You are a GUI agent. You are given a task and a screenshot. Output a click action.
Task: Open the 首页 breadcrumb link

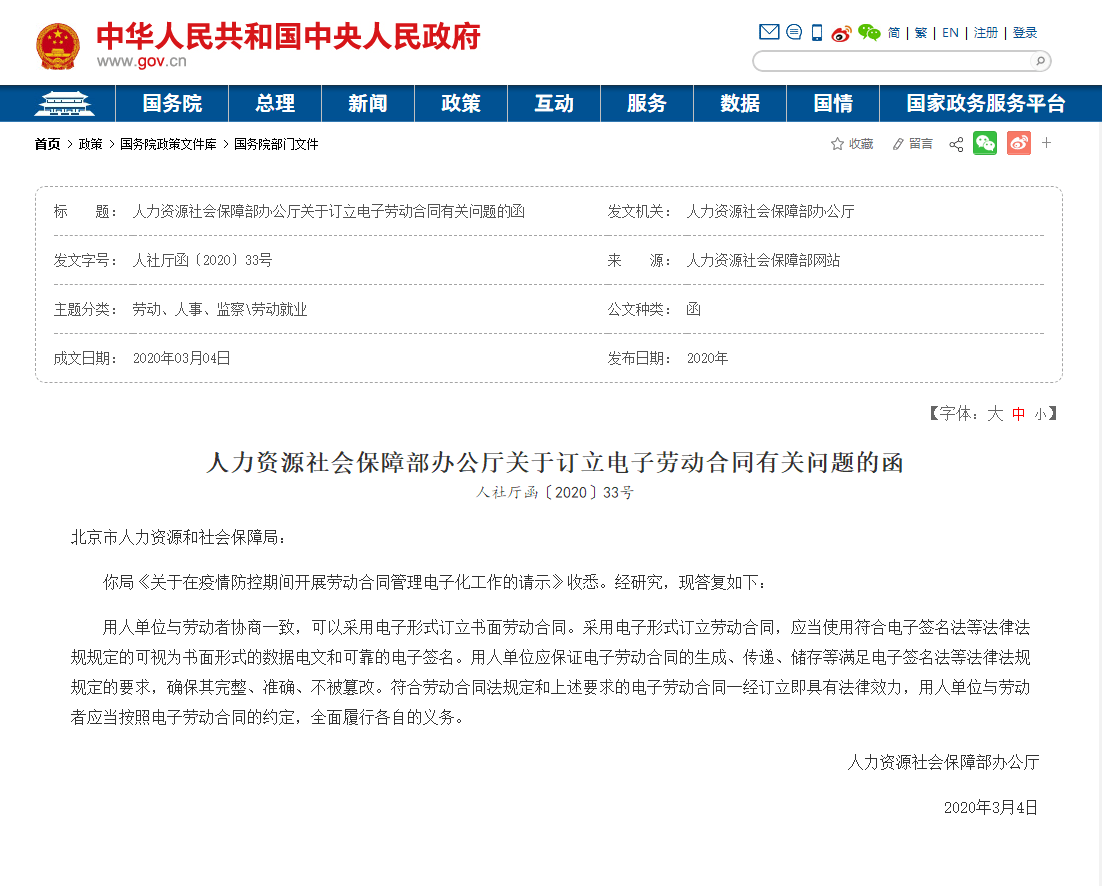[x=46, y=143]
